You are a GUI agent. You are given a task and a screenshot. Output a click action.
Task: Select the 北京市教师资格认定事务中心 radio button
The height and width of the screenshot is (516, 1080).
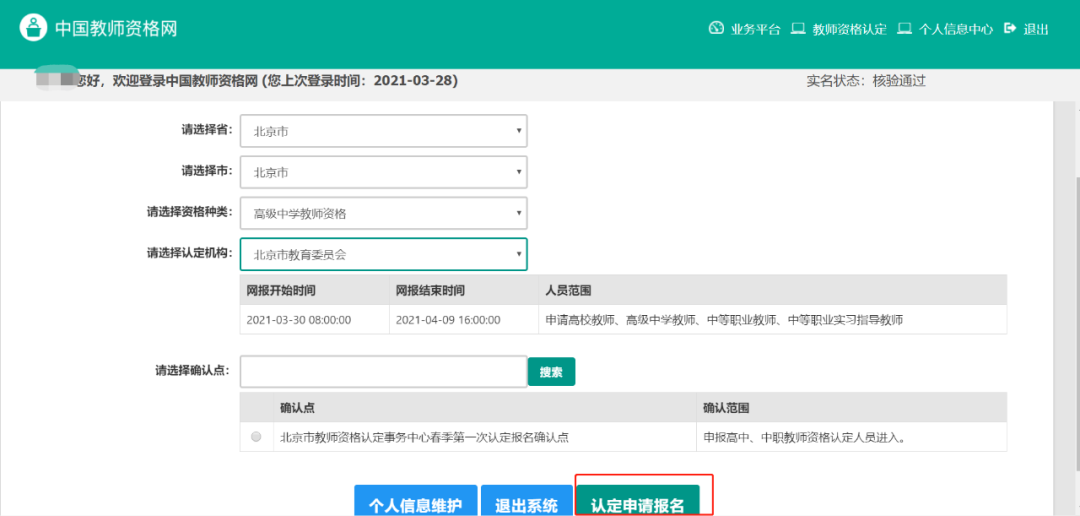257,437
